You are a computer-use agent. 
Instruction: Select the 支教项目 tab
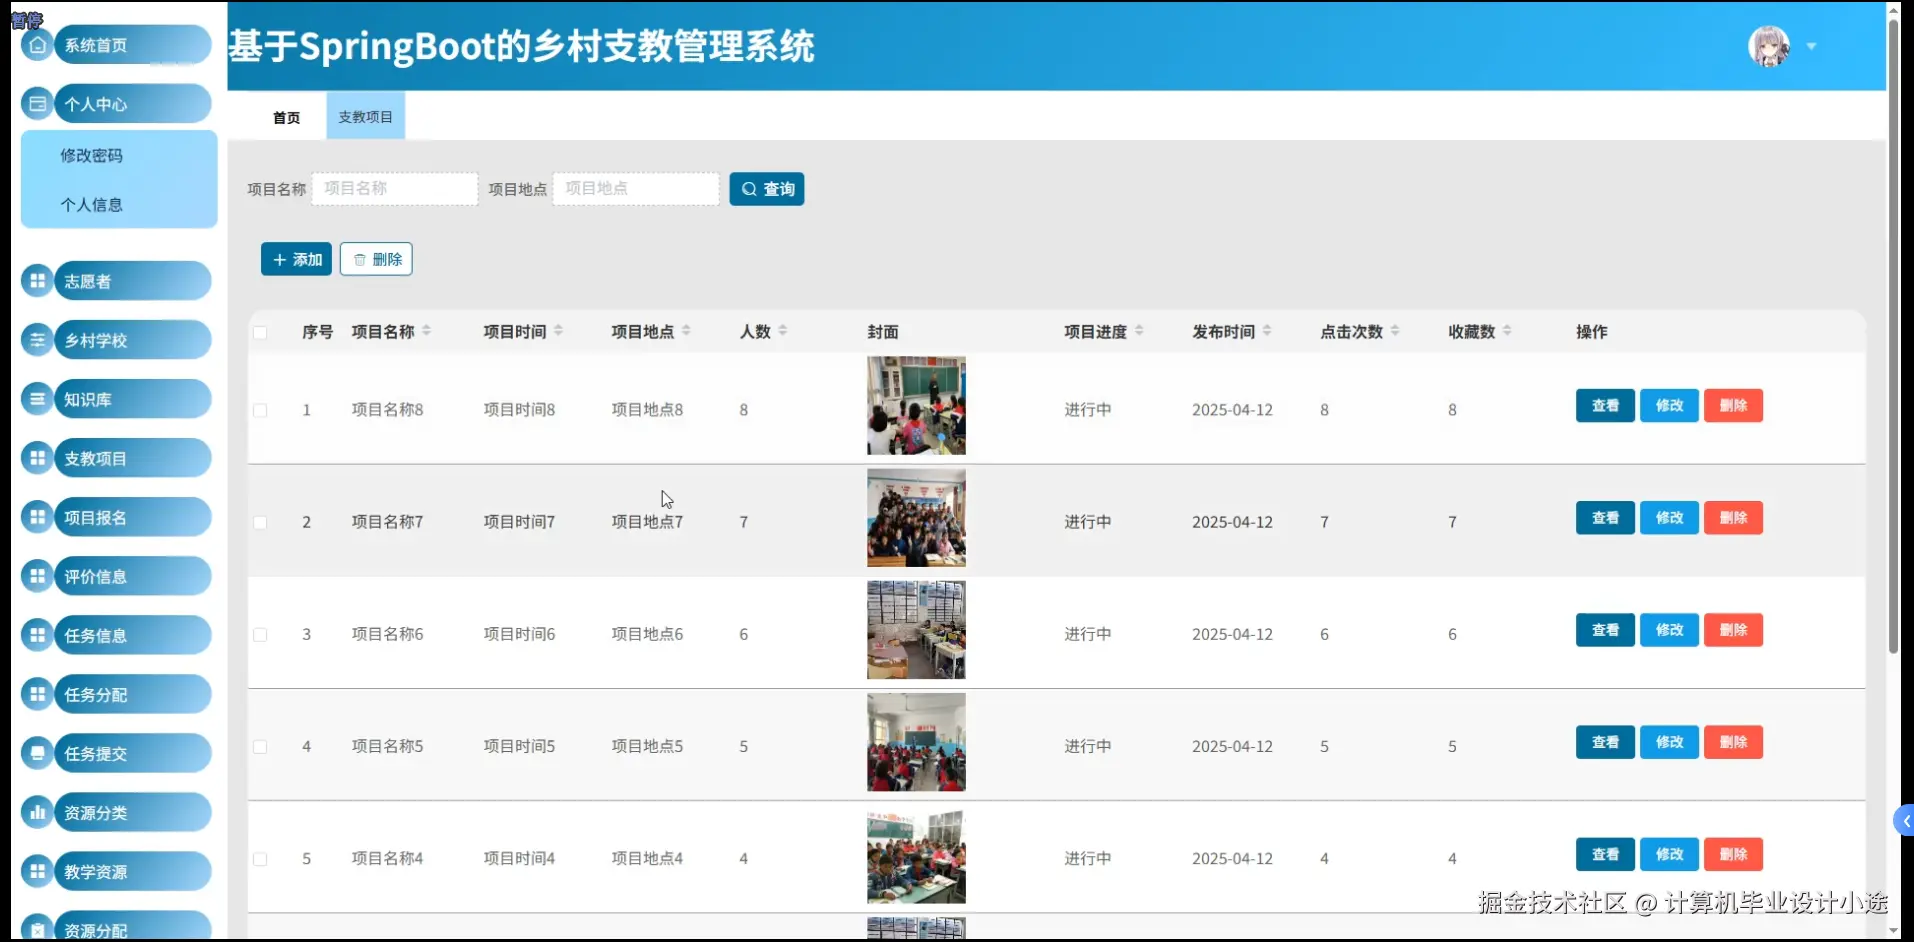click(x=366, y=117)
